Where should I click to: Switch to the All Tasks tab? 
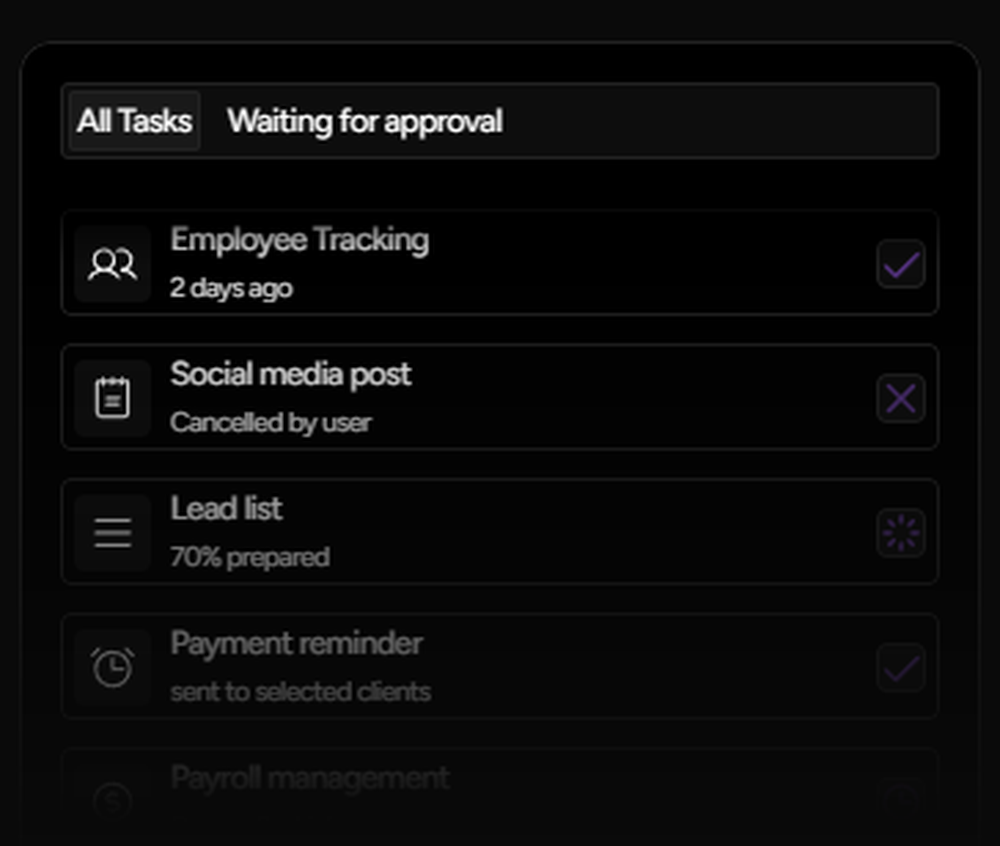coord(133,120)
